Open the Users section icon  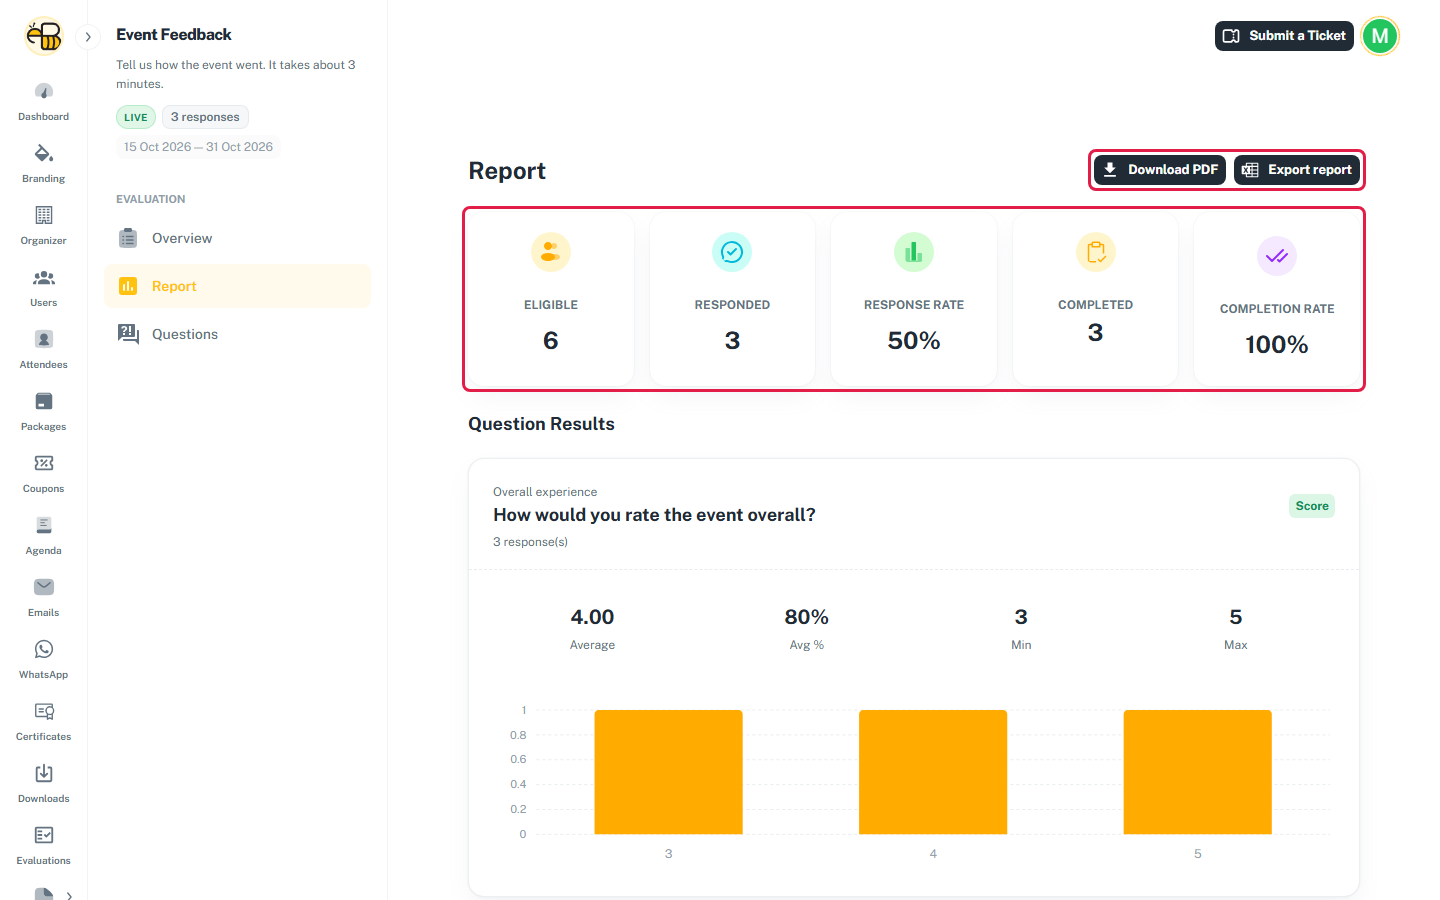(44, 278)
